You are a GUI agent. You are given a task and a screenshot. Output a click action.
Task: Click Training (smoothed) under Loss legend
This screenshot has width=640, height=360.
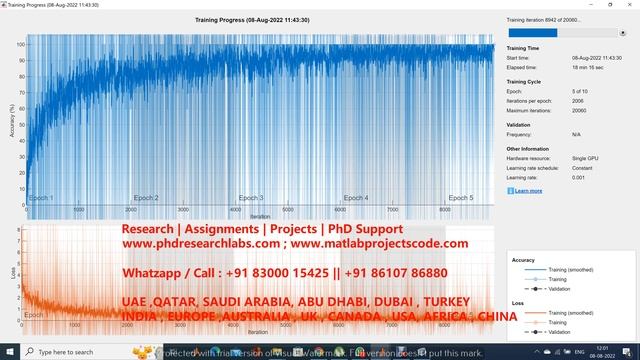coord(571,313)
